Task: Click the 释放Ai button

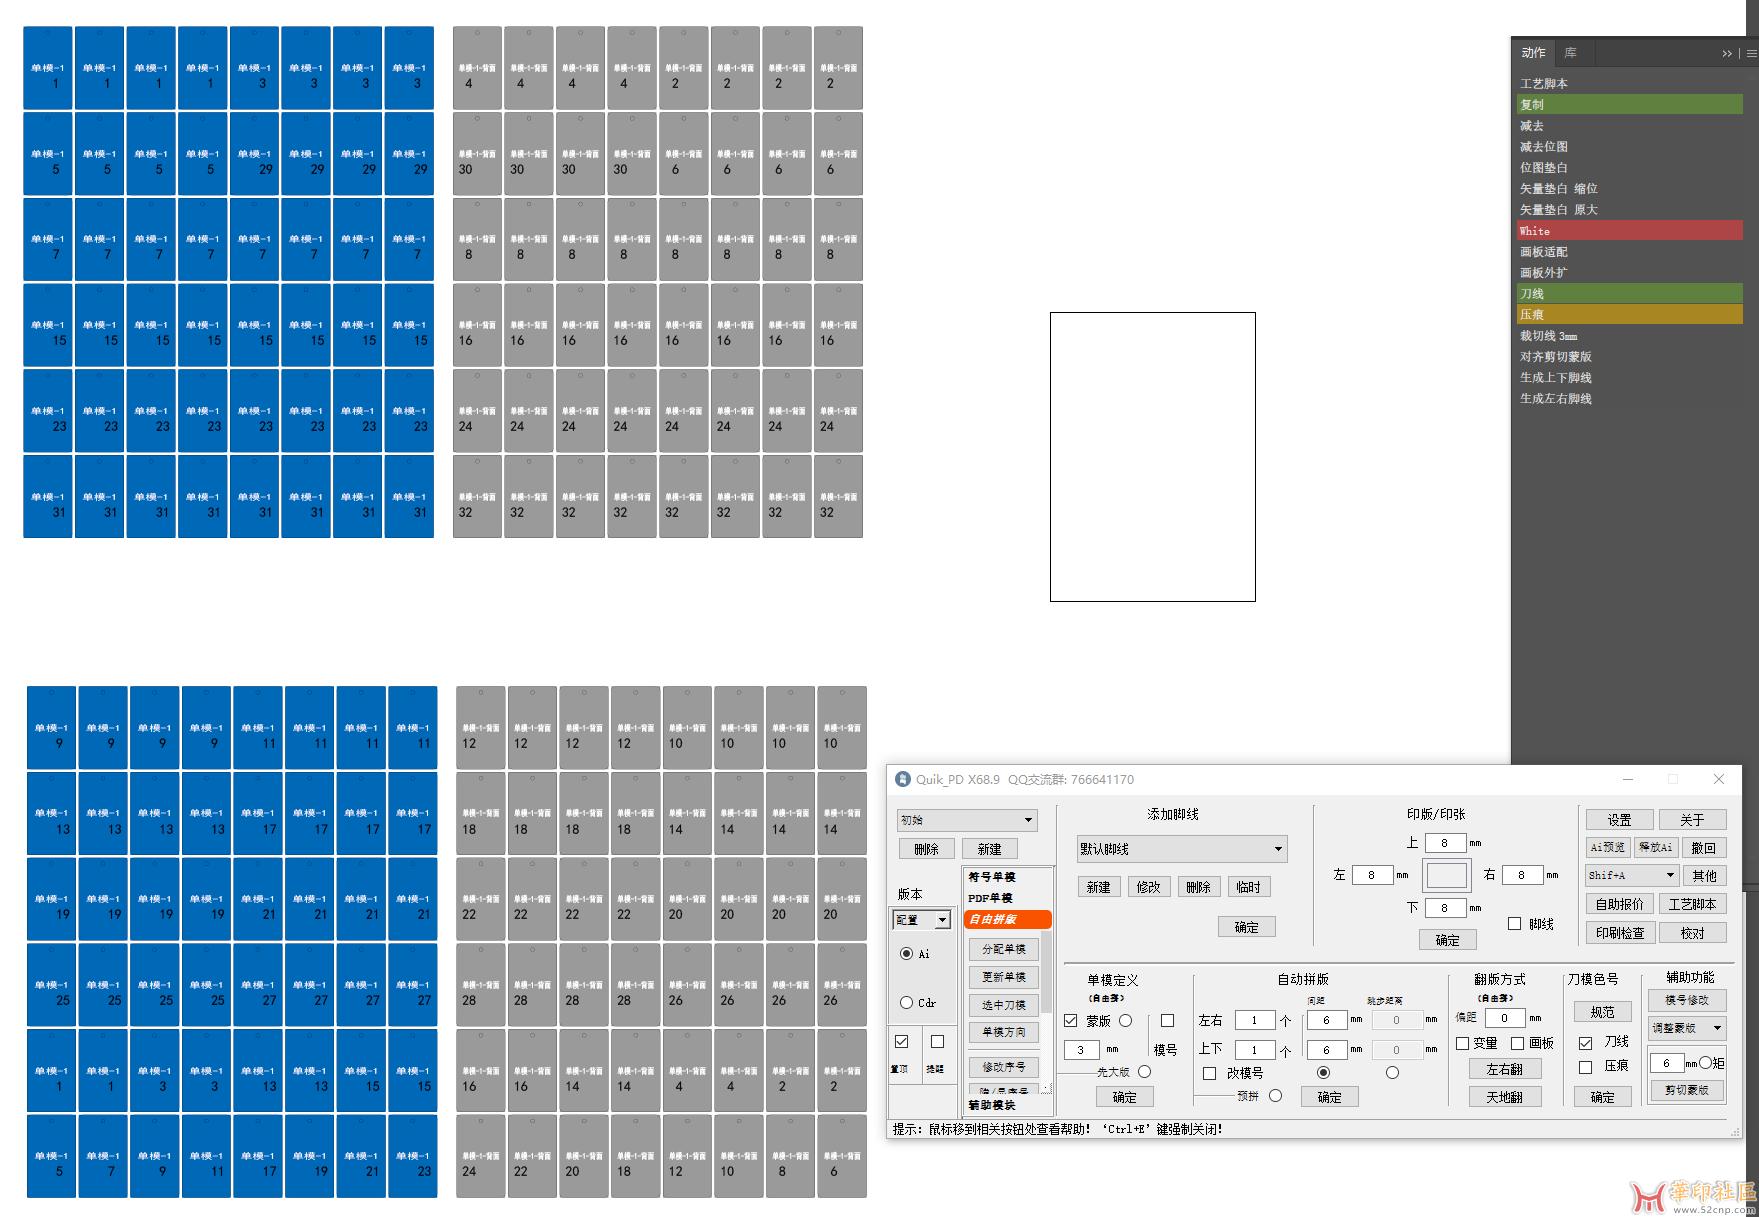Action: click(1655, 847)
